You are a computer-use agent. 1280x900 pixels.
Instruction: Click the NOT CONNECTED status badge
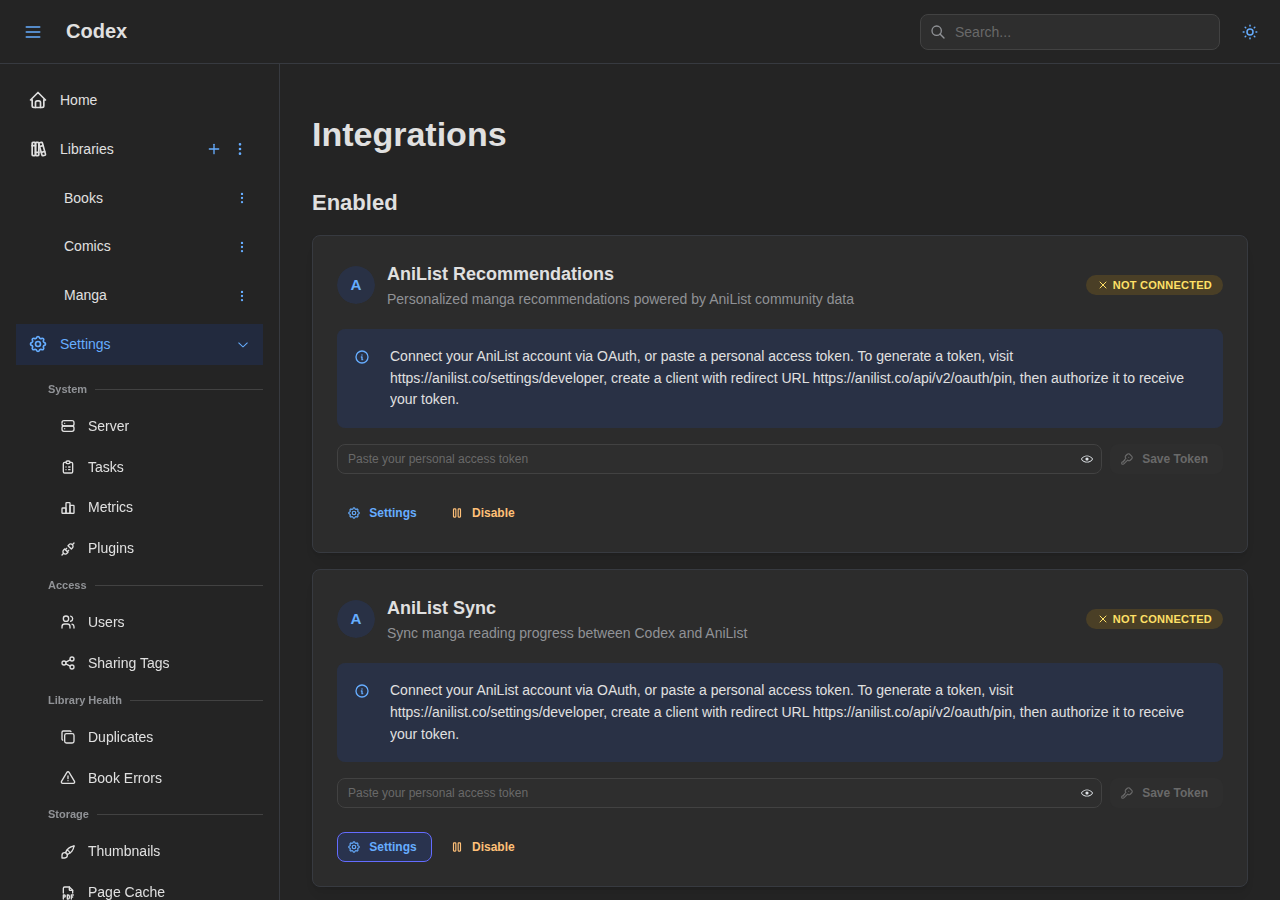tap(1154, 285)
